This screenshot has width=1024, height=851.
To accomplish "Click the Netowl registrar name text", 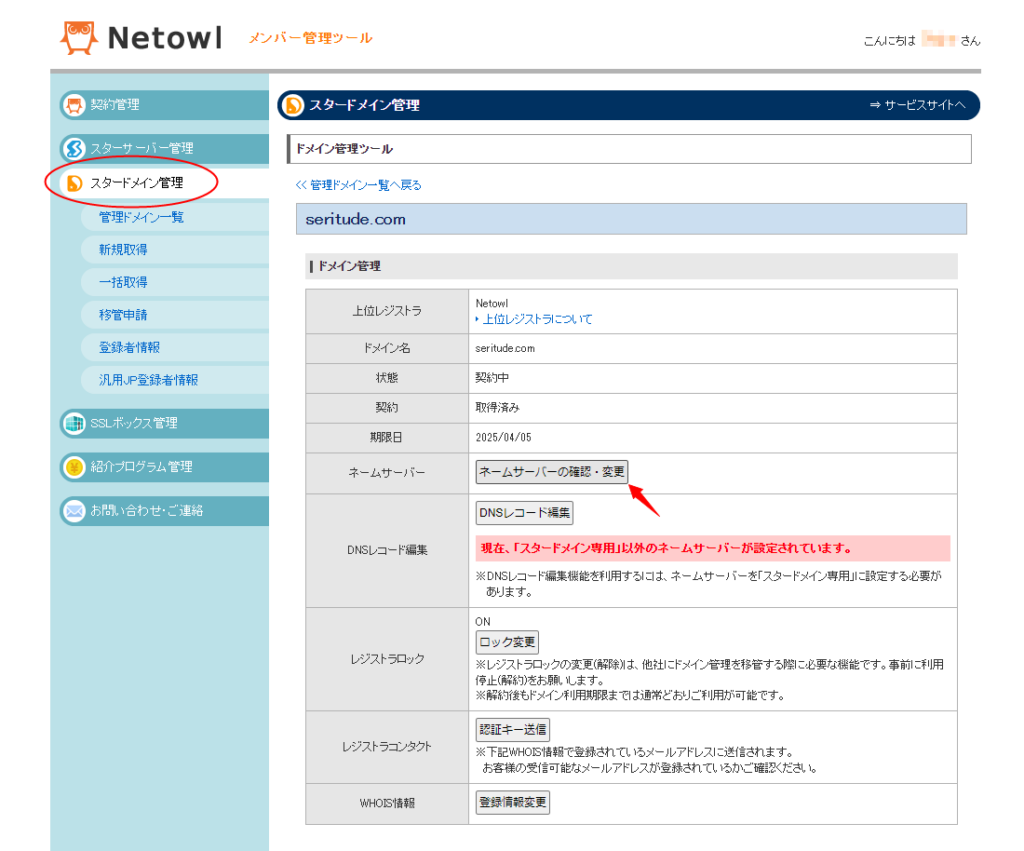I will 492,304.
